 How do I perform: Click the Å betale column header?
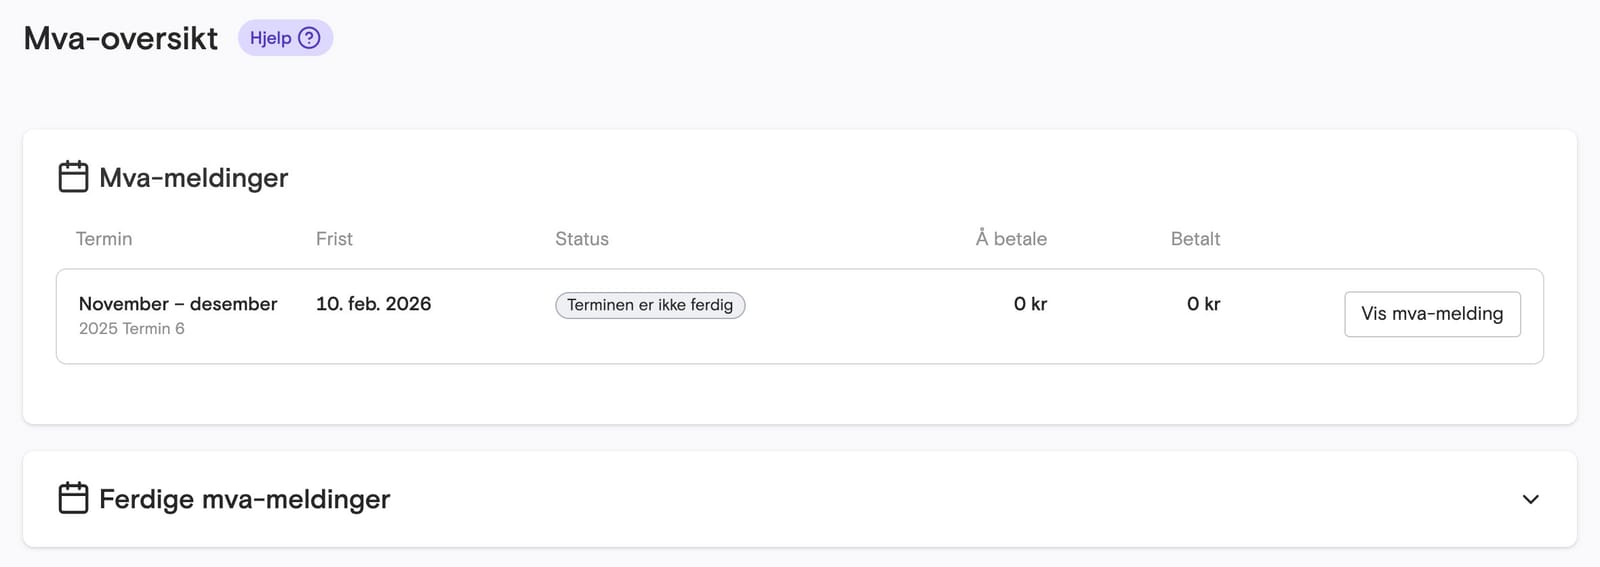[x=1011, y=239]
